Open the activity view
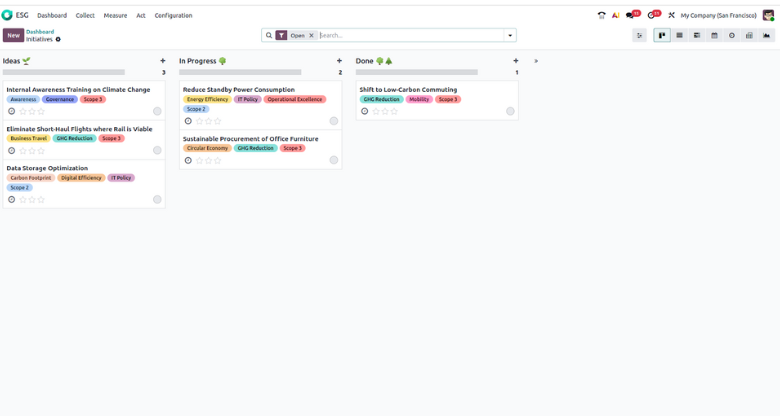 tap(731, 35)
